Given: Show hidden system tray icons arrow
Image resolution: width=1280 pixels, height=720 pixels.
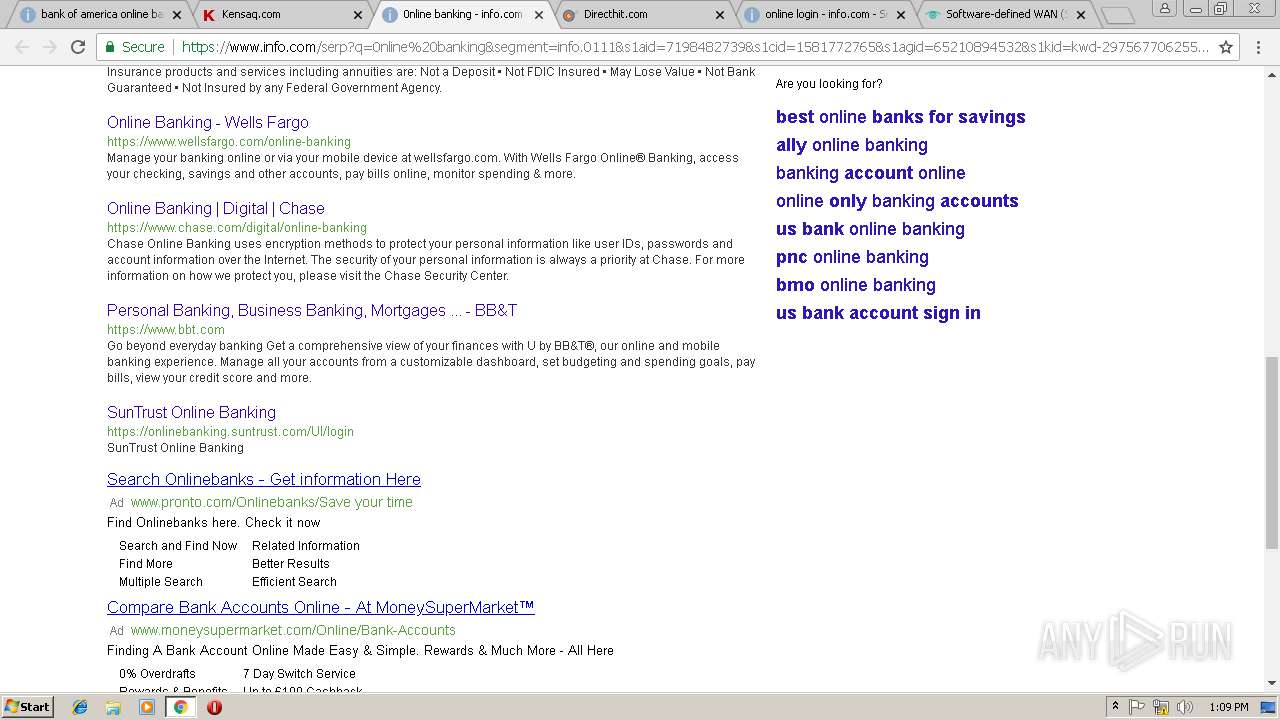Looking at the screenshot, I should click(x=1115, y=707).
